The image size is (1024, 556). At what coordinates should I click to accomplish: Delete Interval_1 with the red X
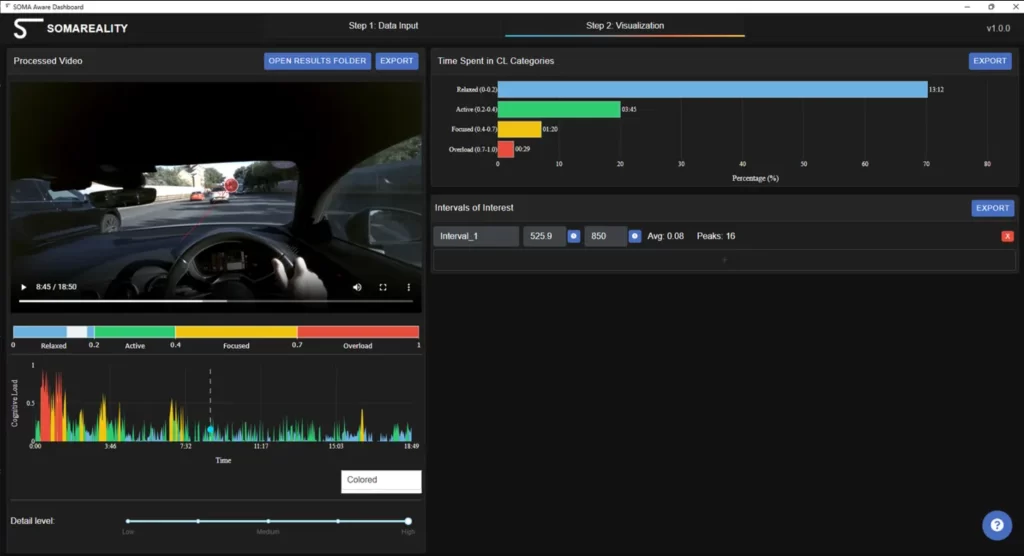tap(1007, 236)
